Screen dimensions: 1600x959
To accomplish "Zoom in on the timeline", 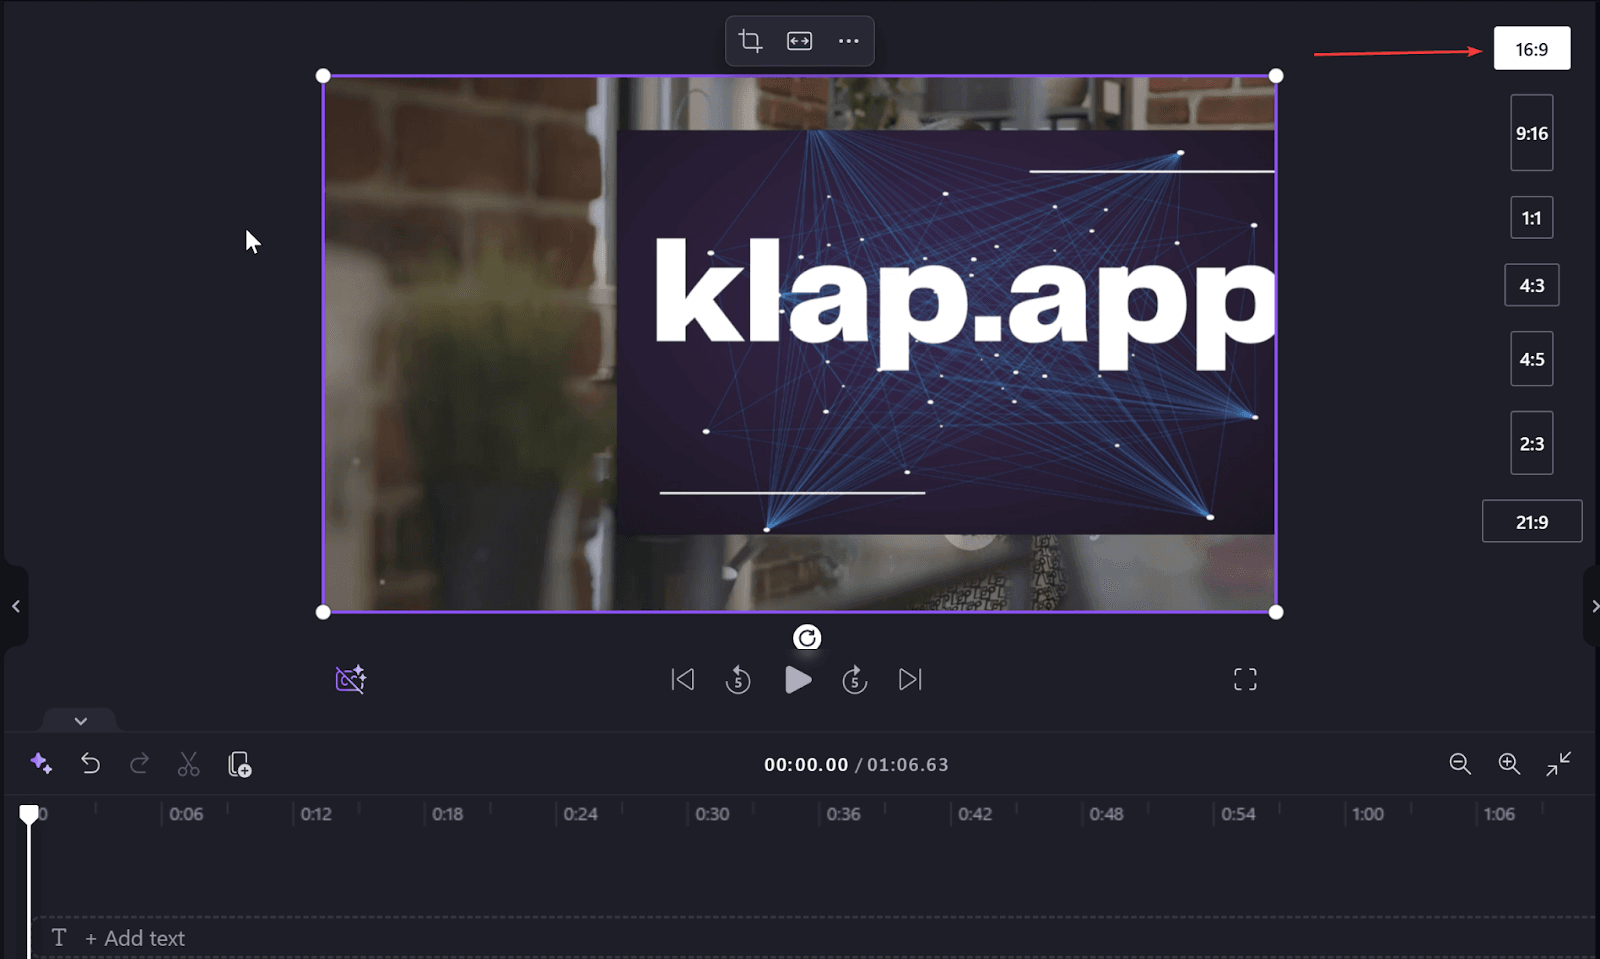I will coord(1509,764).
